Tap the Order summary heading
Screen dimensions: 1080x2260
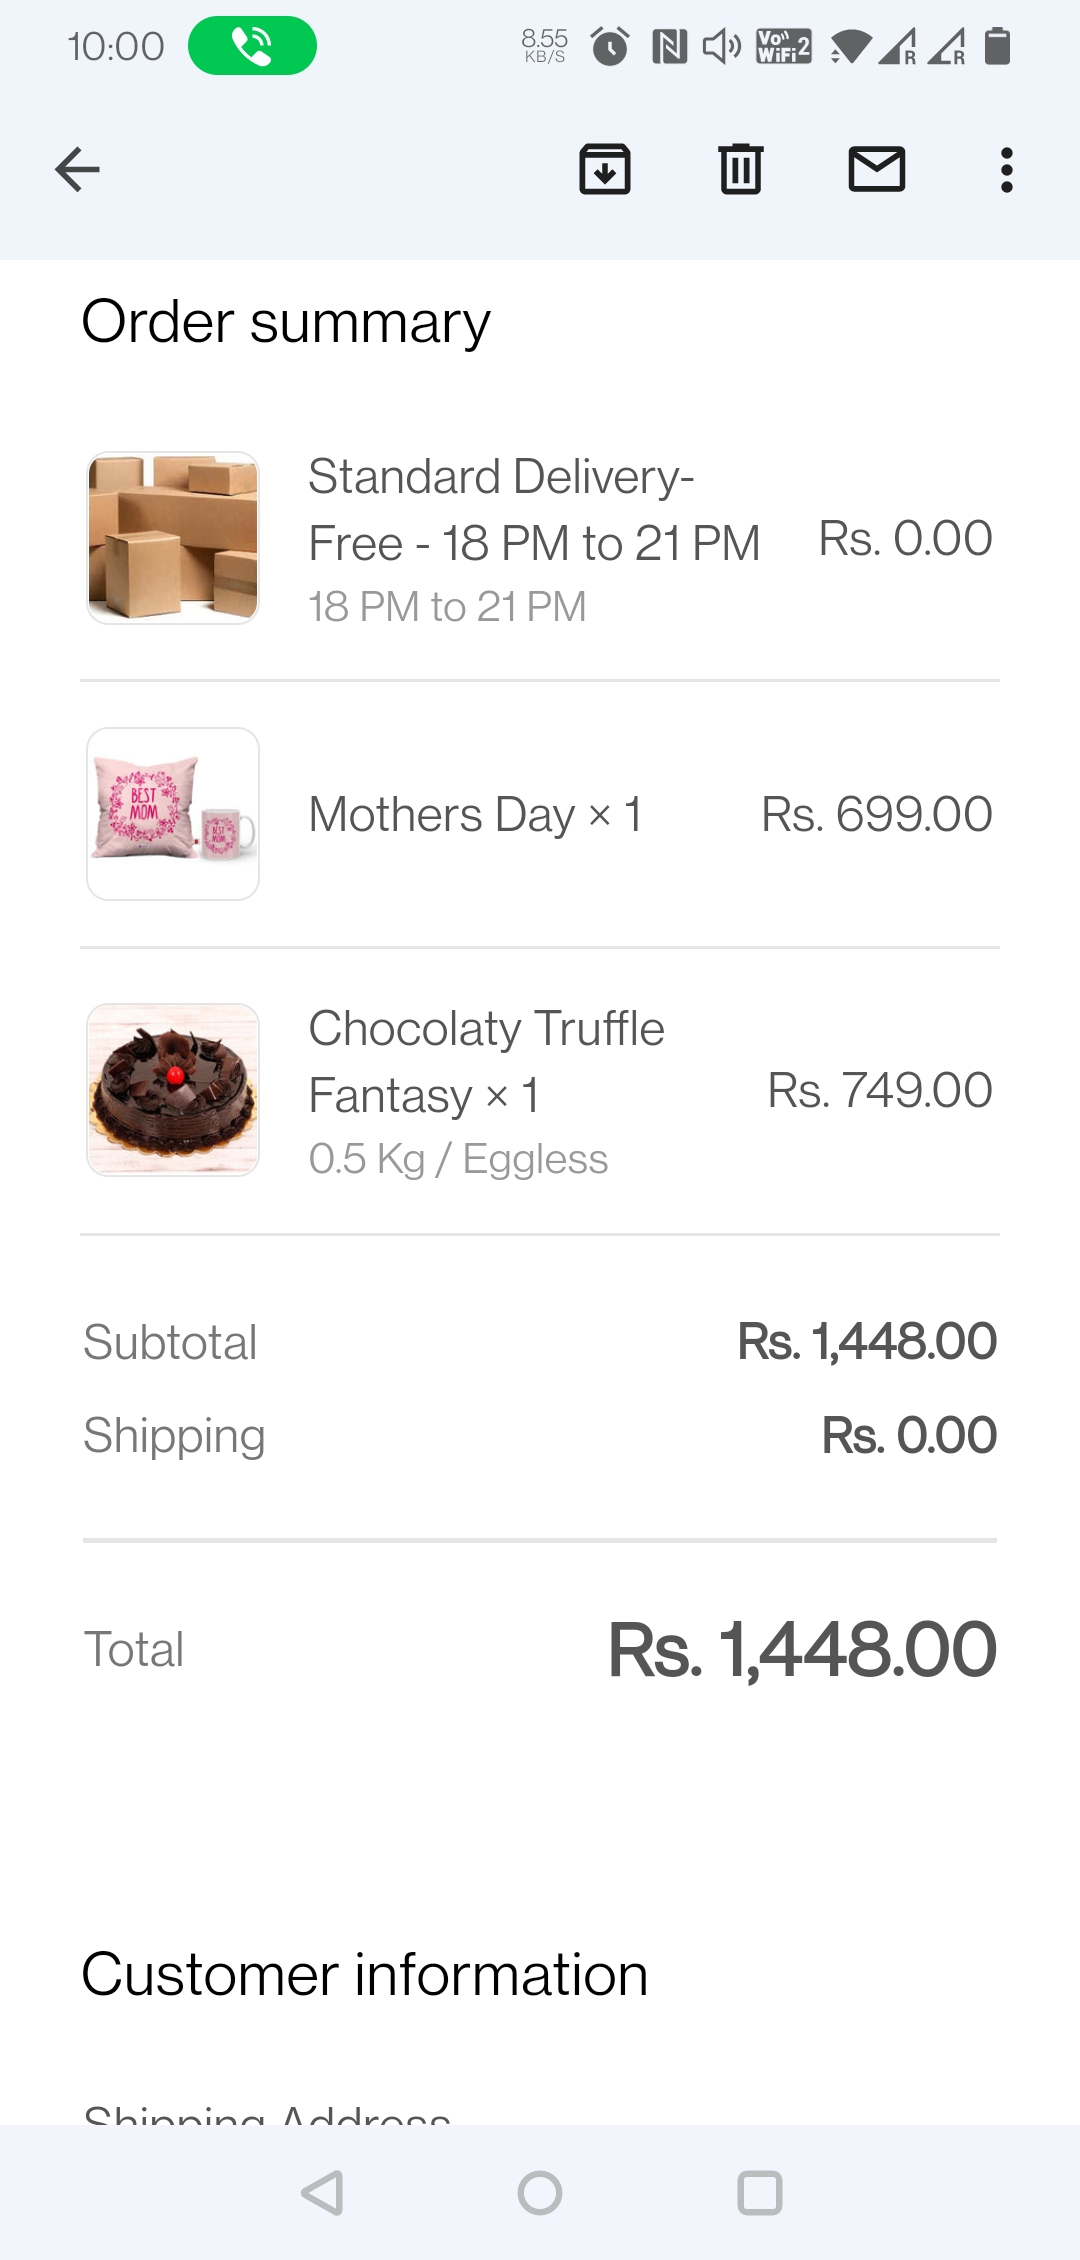pyautogui.click(x=286, y=322)
